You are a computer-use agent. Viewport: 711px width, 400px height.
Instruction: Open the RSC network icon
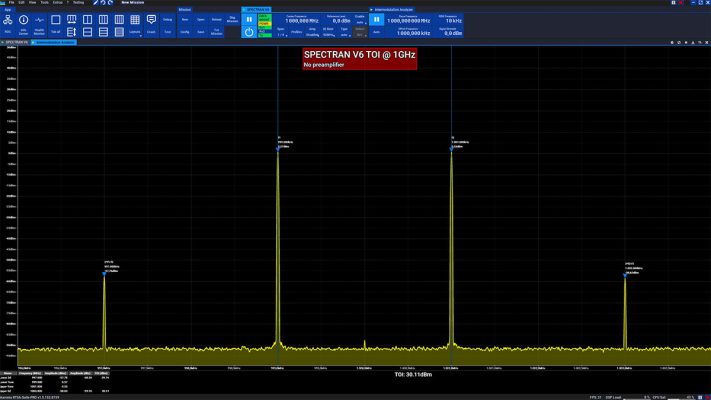pyautogui.click(x=8, y=20)
